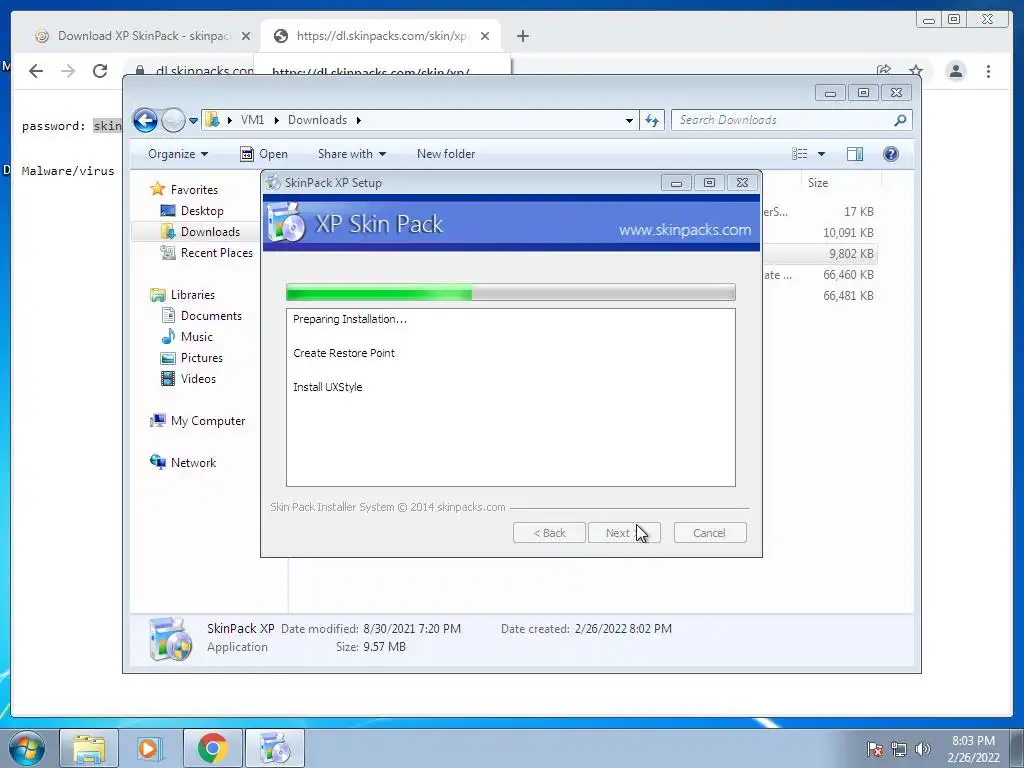Viewport: 1024px width, 768px height.
Task: Open Windows Media Player from taskbar
Action: (x=149, y=748)
